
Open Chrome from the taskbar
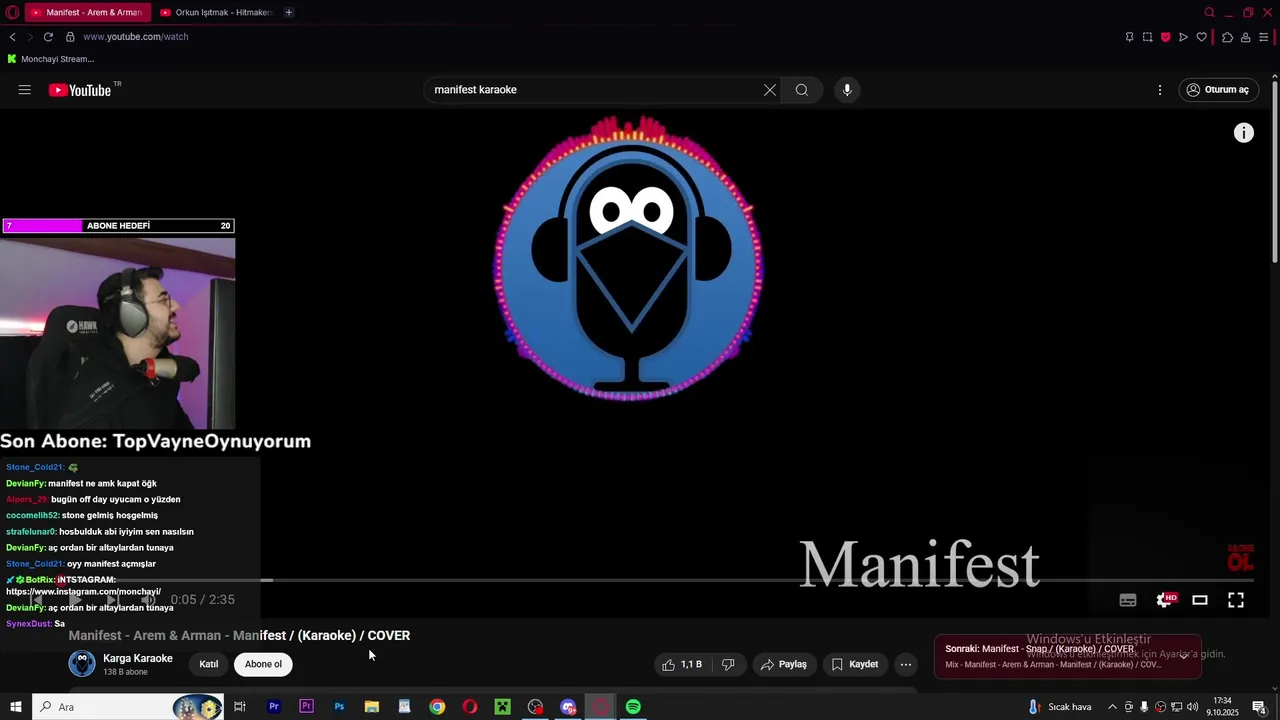tap(437, 707)
